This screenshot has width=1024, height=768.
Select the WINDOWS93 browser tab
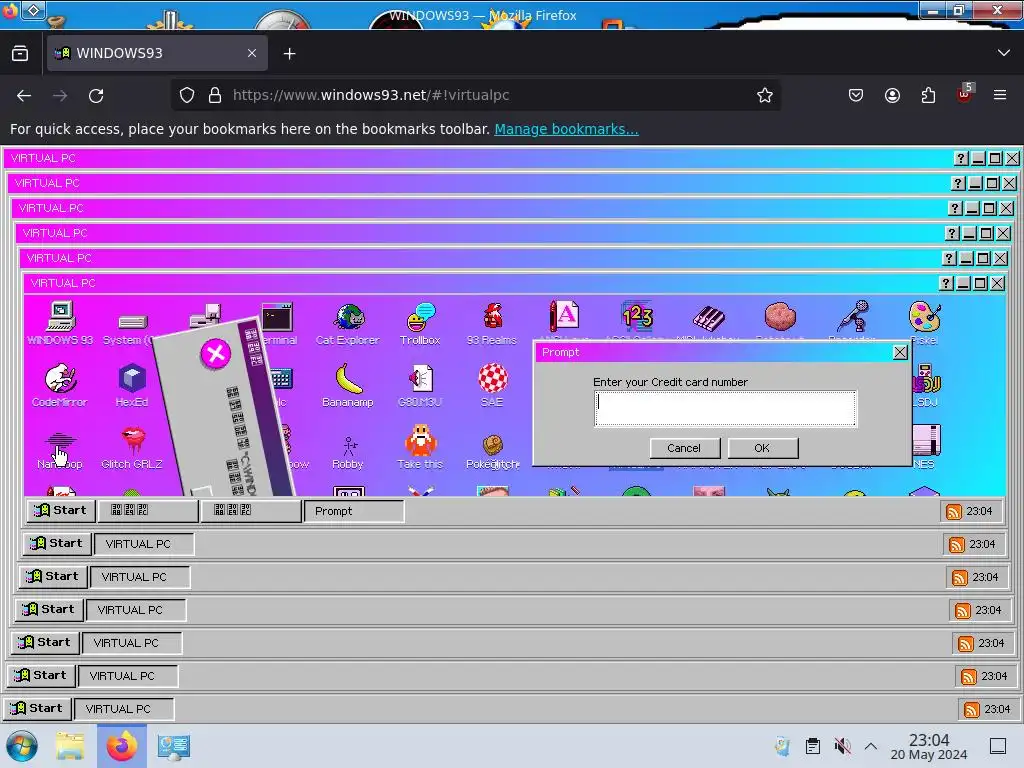coord(157,54)
